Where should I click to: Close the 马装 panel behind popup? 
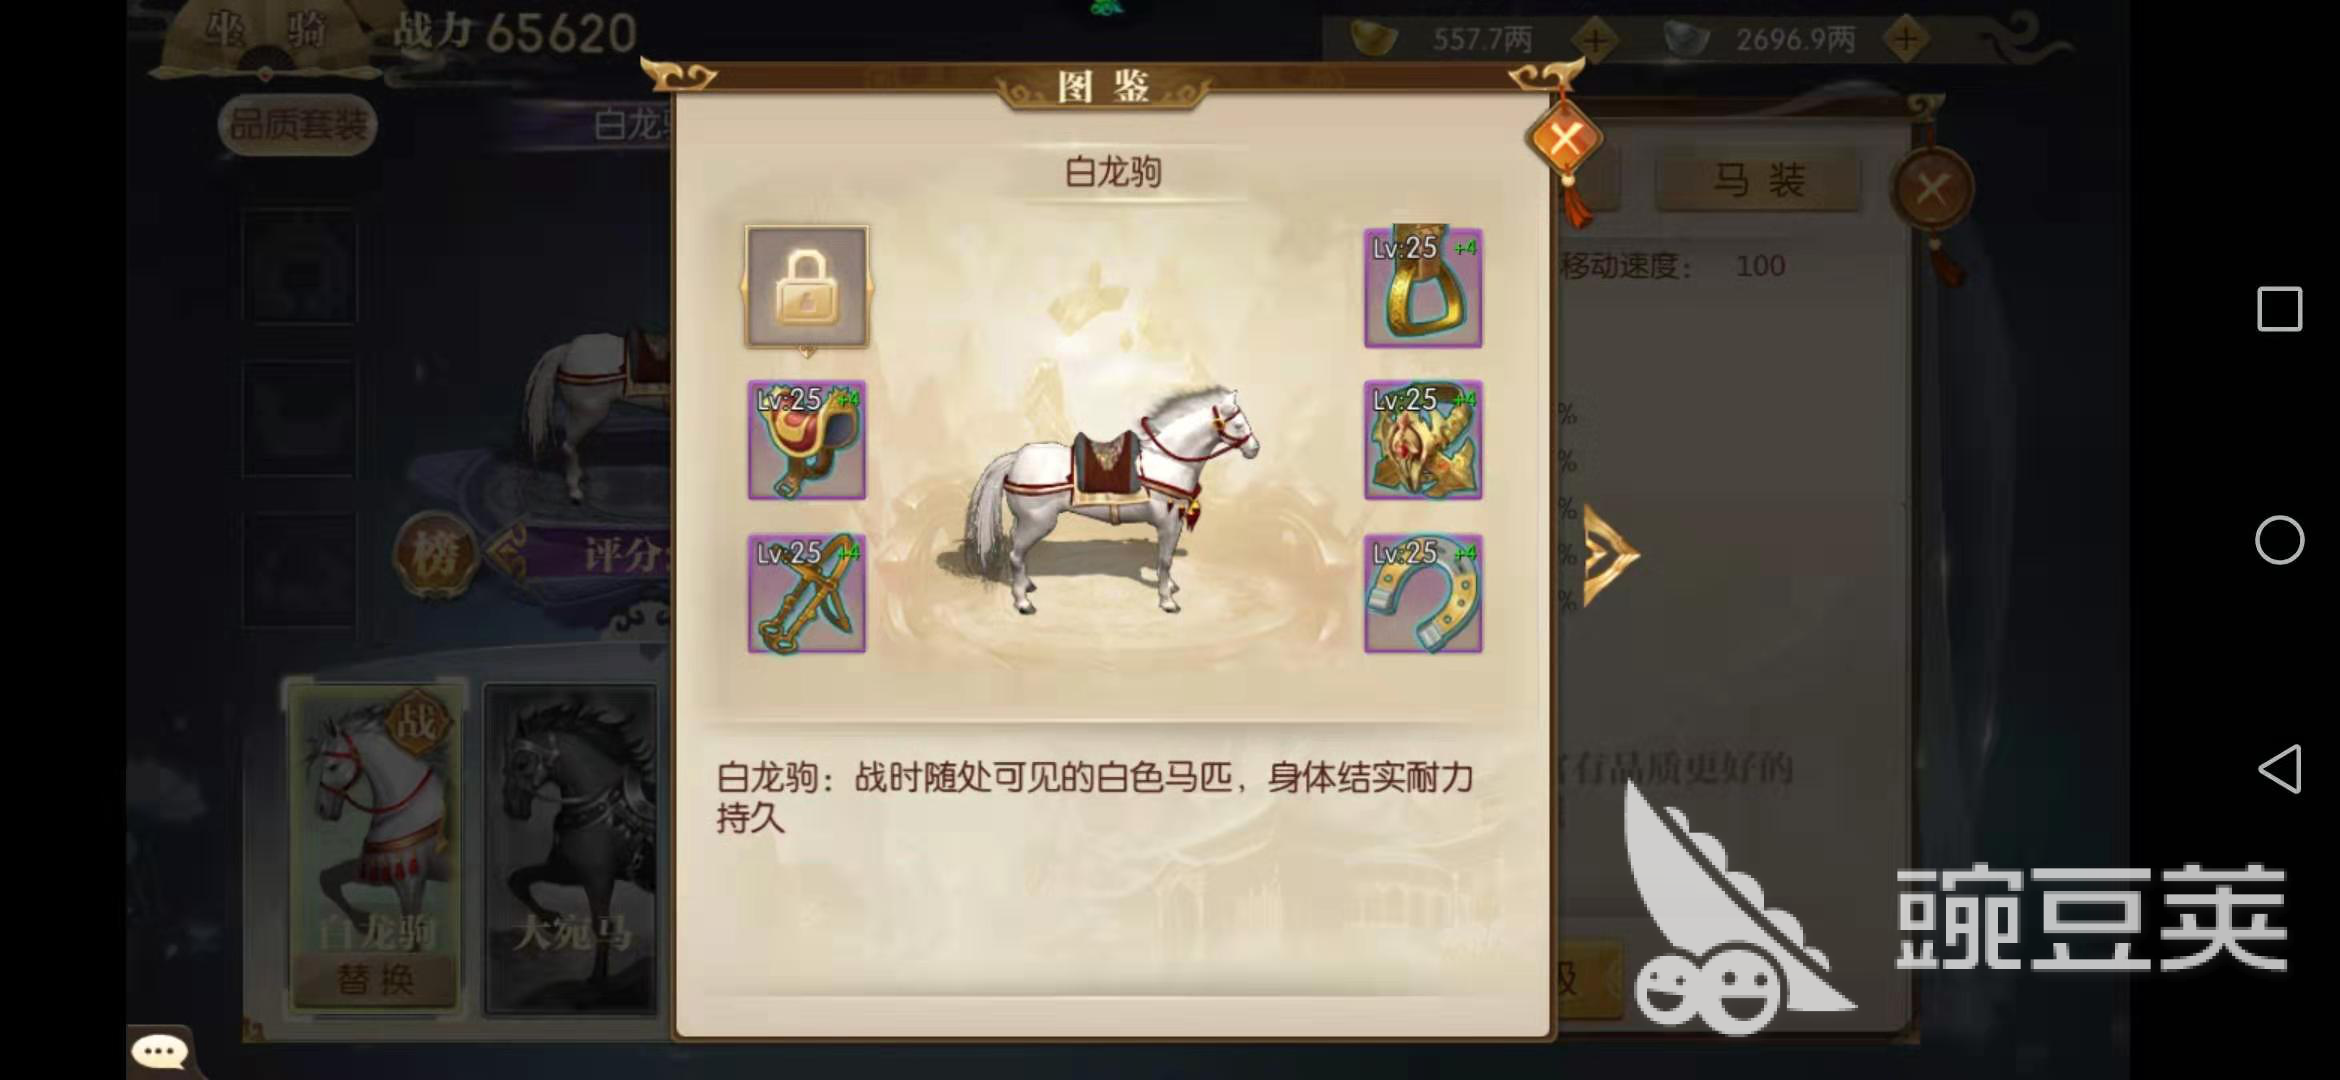point(1932,188)
